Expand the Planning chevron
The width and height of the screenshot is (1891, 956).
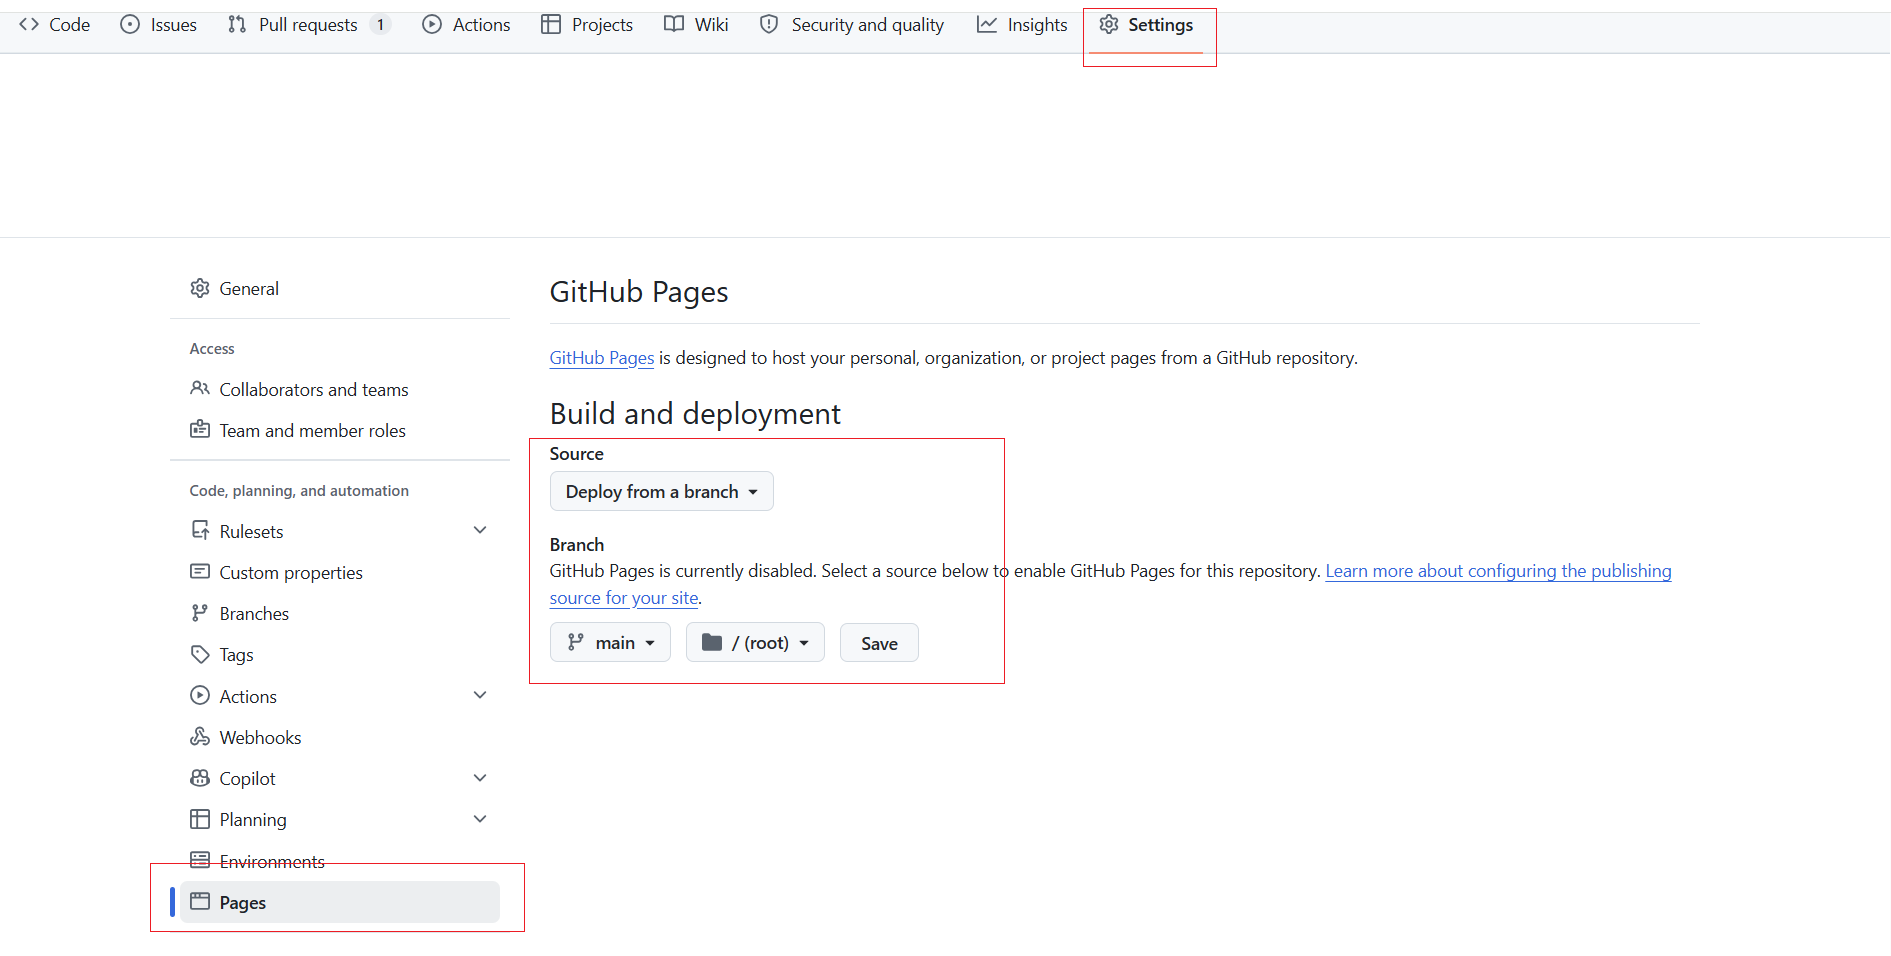coord(480,819)
